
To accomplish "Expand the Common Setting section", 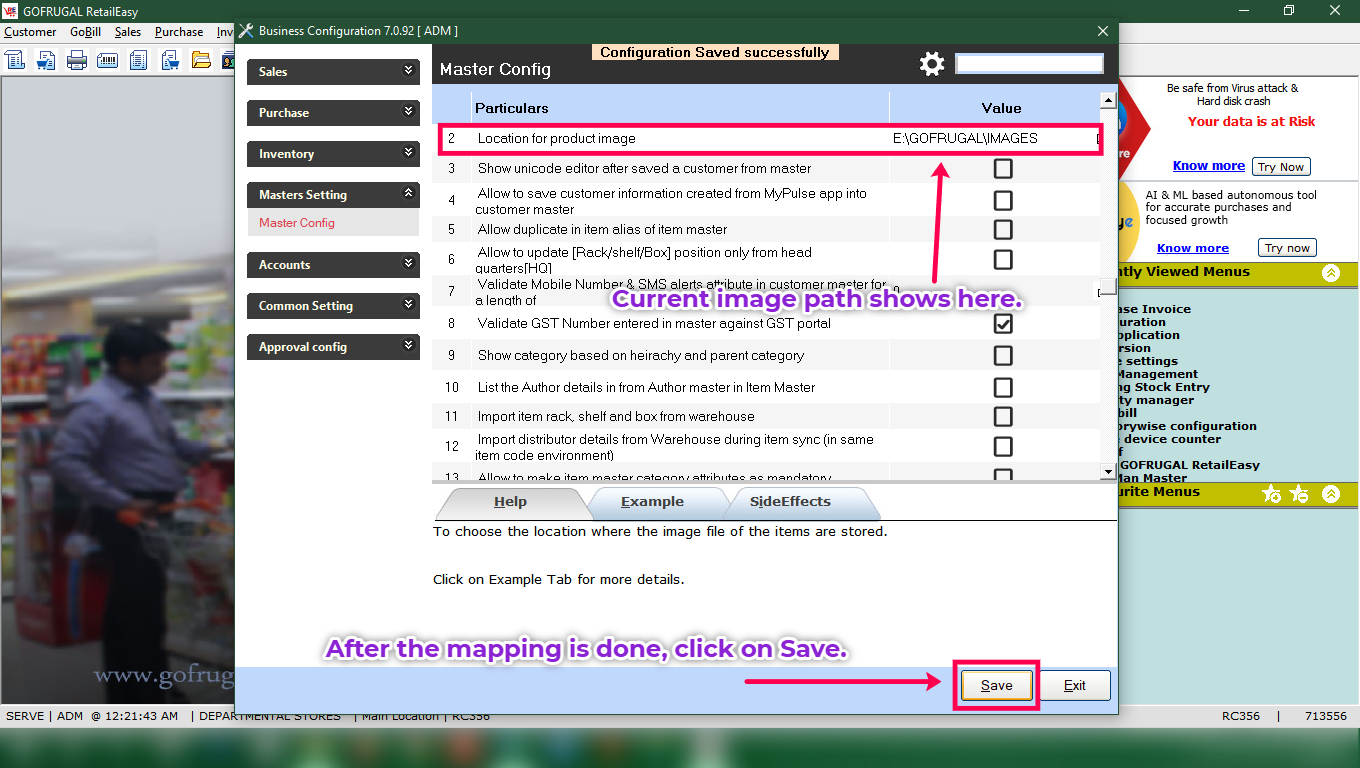I will click(x=333, y=306).
